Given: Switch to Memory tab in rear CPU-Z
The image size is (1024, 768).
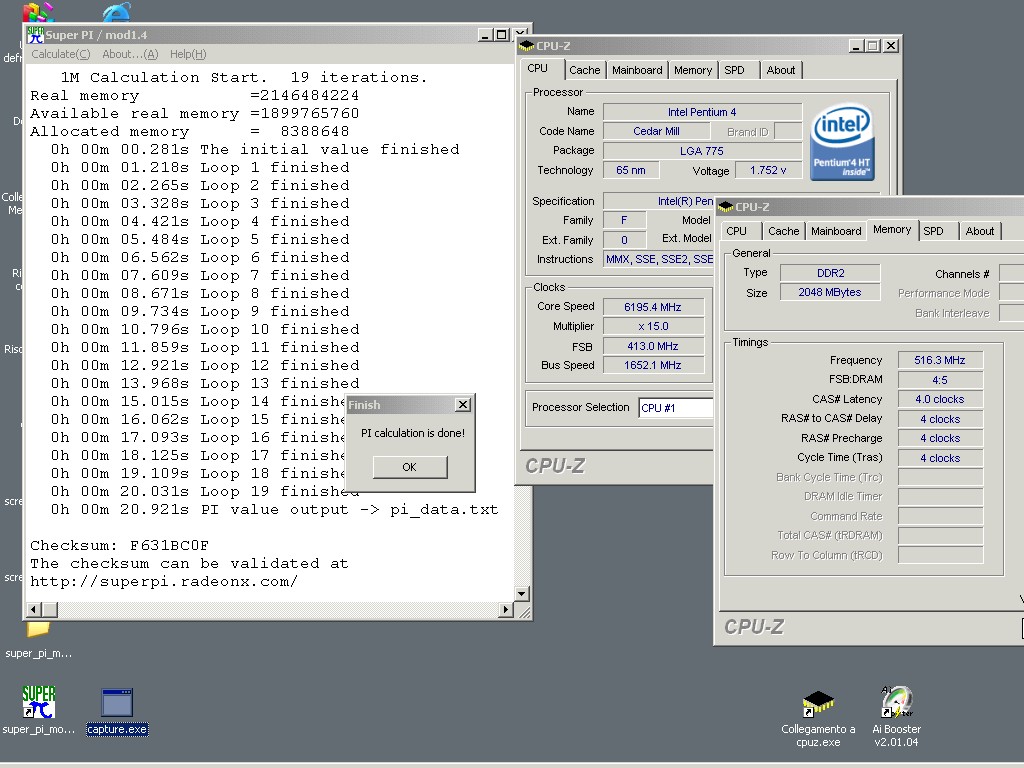Looking at the screenshot, I should tap(692, 70).
